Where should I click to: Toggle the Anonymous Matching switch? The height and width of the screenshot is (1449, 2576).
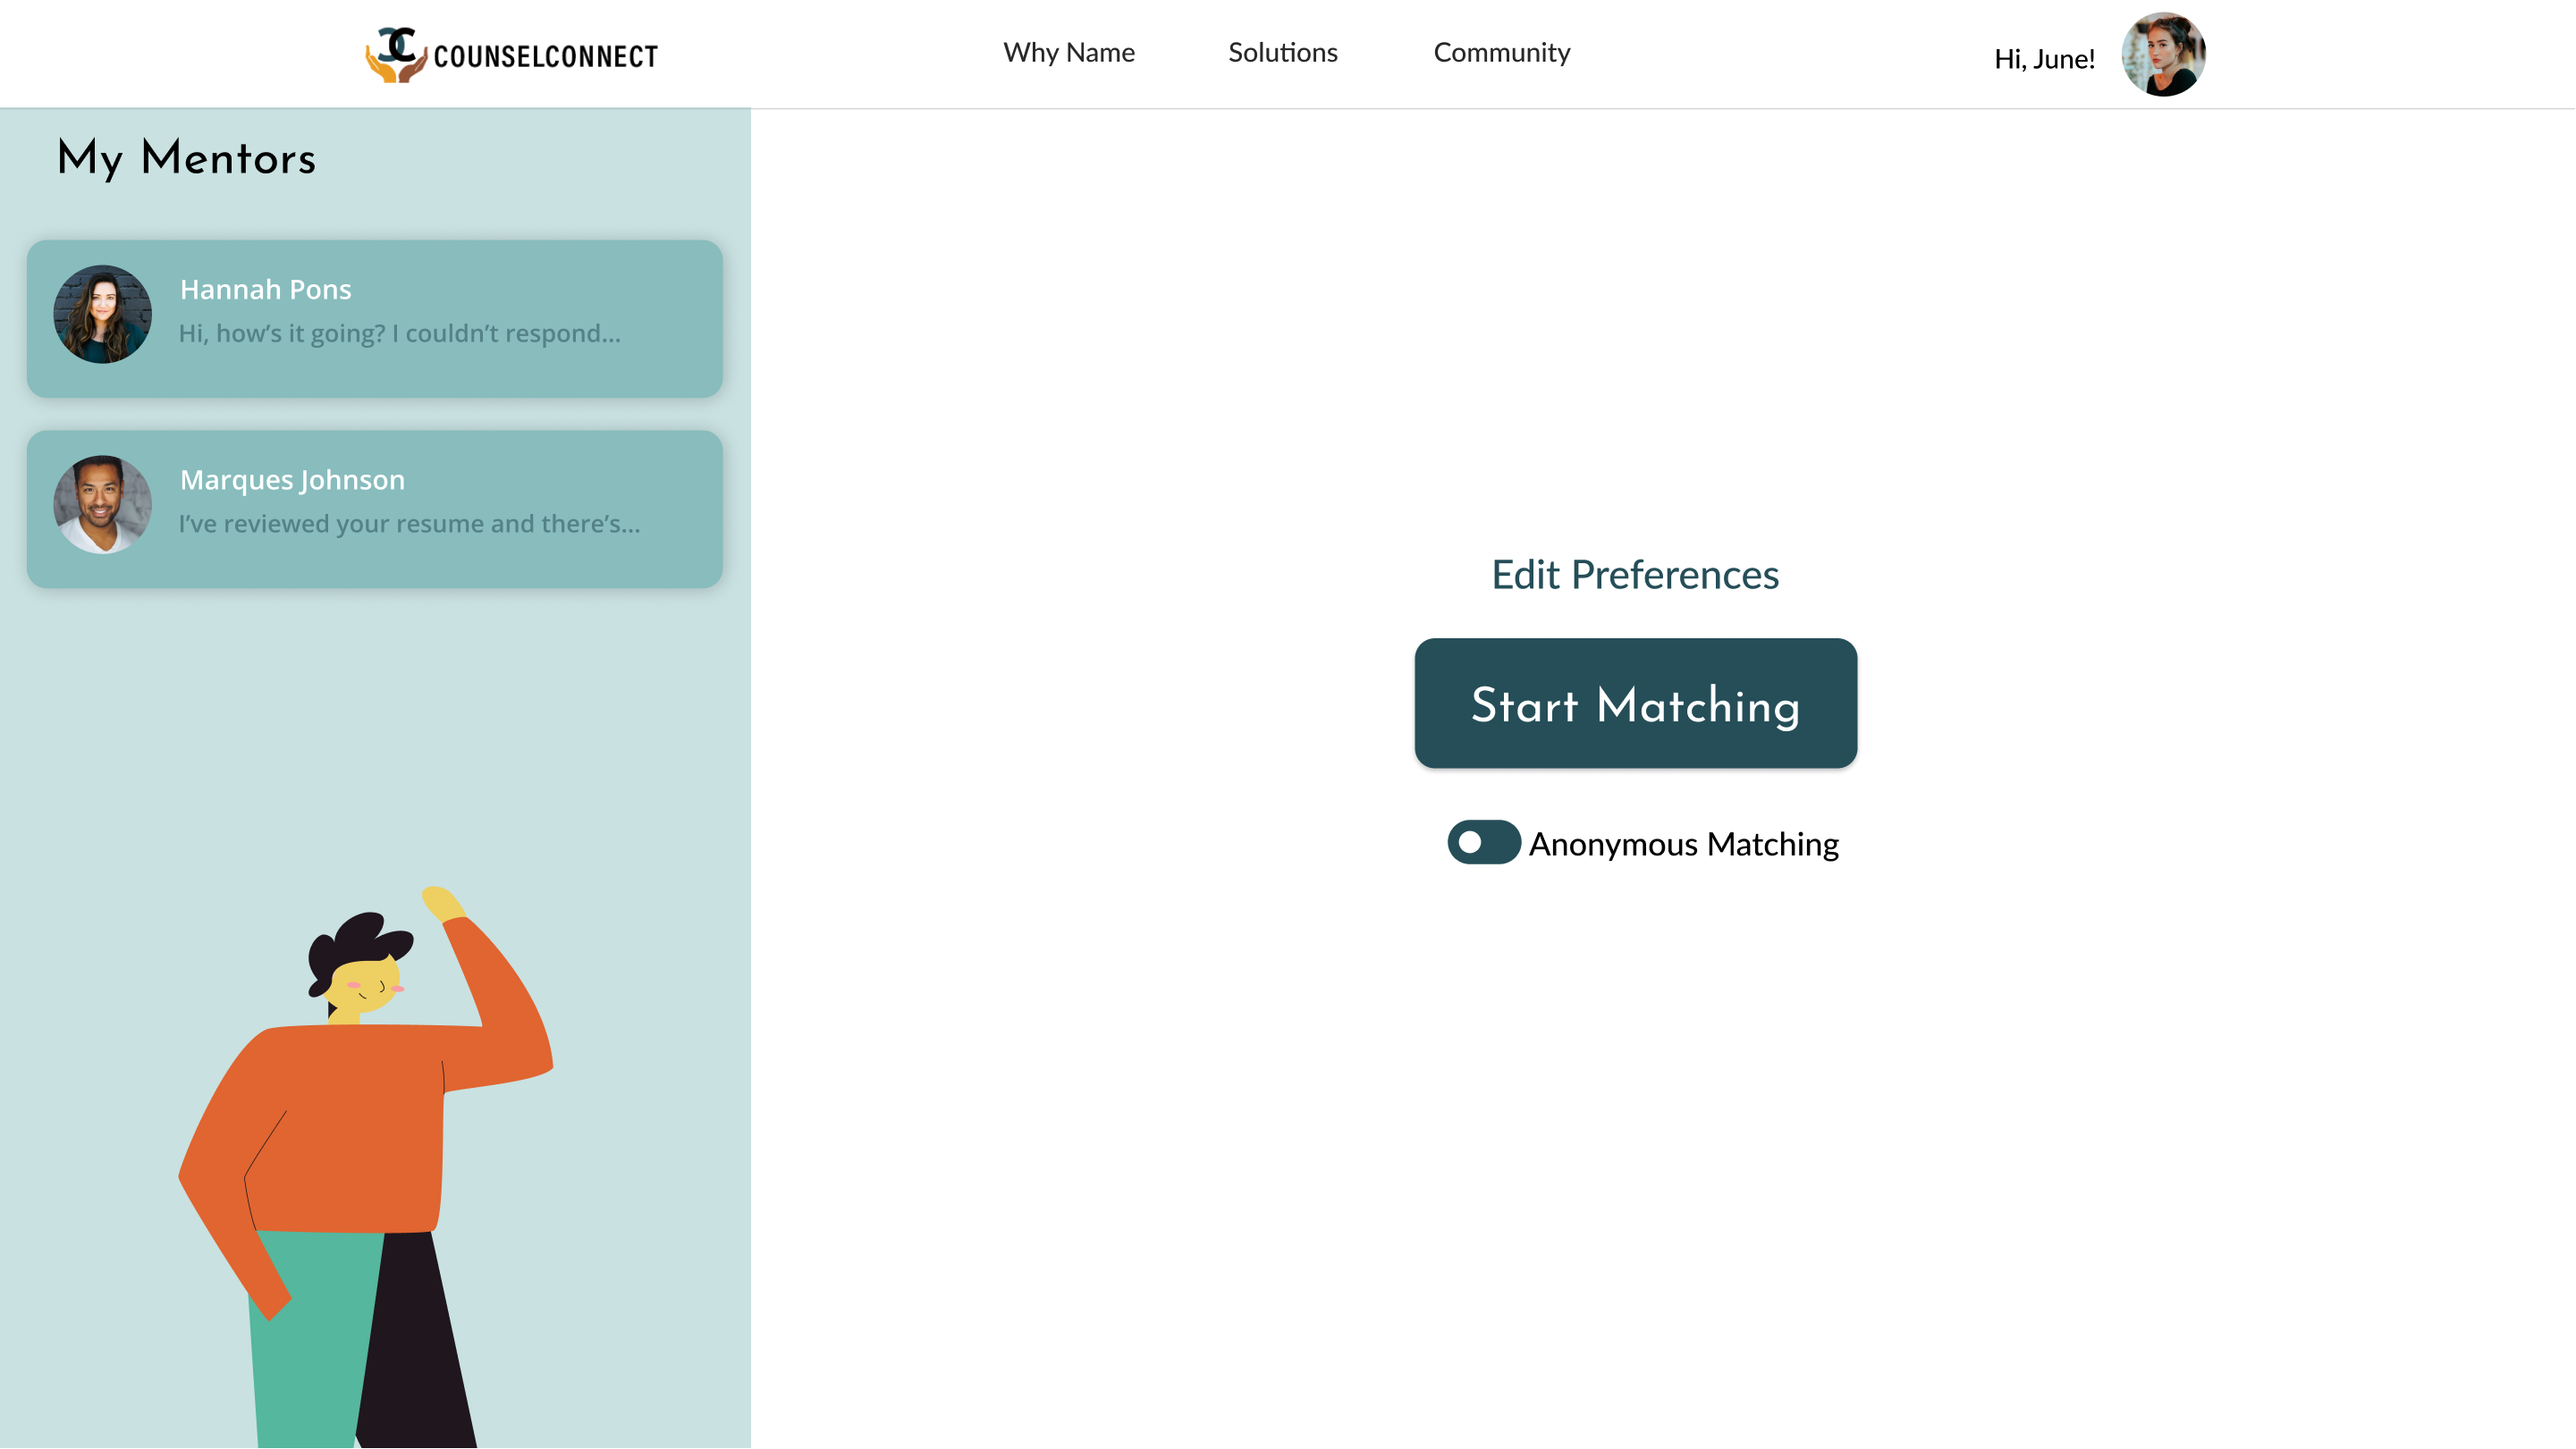pyautogui.click(x=1483, y=842)
